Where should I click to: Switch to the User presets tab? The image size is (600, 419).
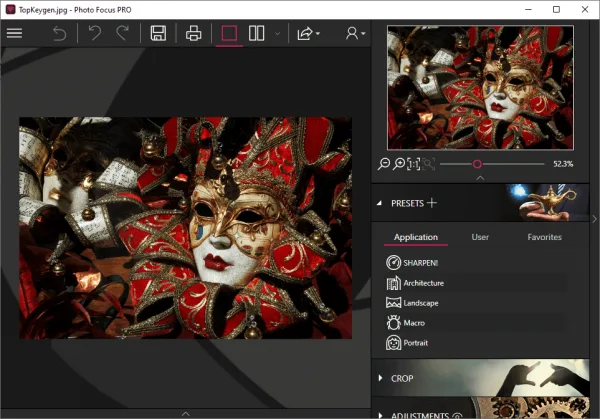point(480,237)
